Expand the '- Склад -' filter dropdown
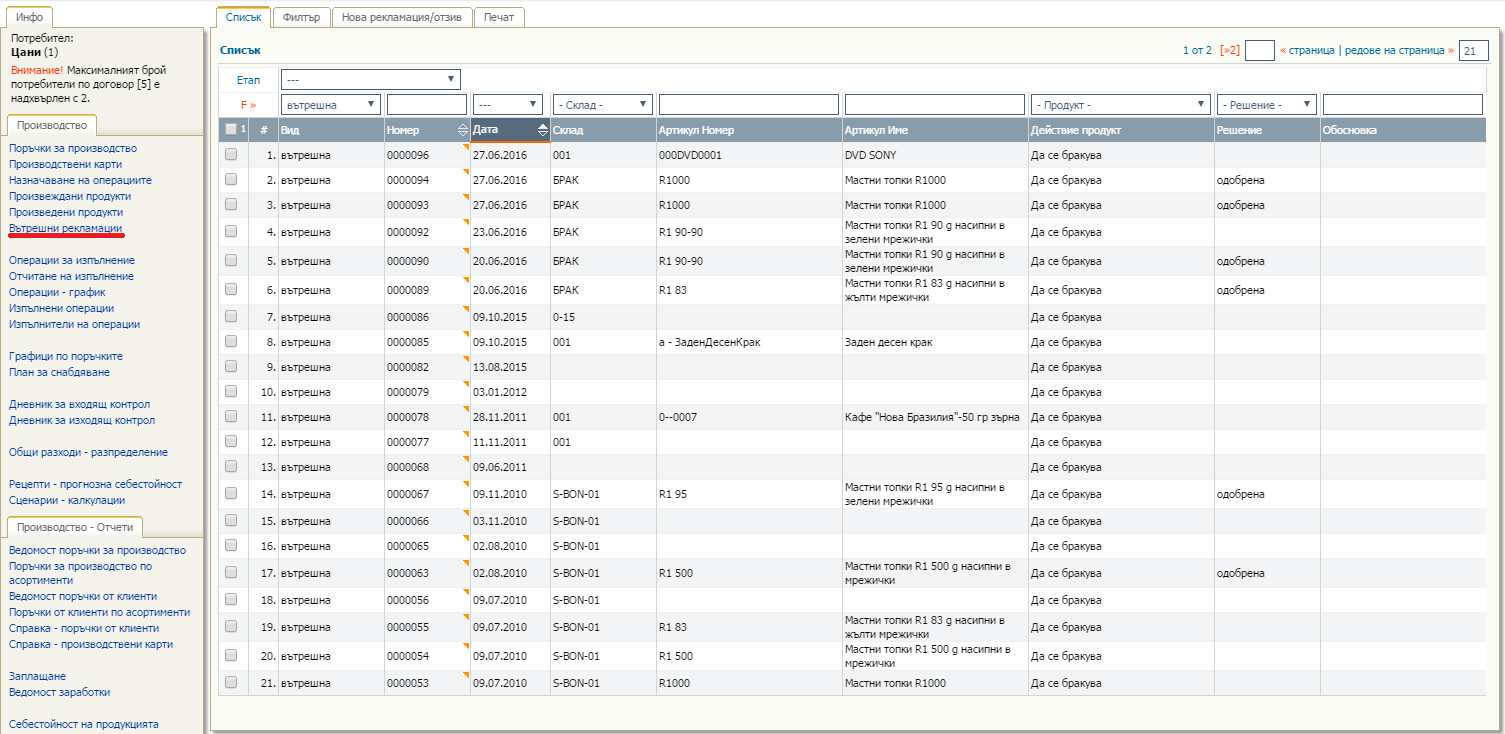Image resolution: width=1505 pixels, height=734 pixels. (603, 104)
